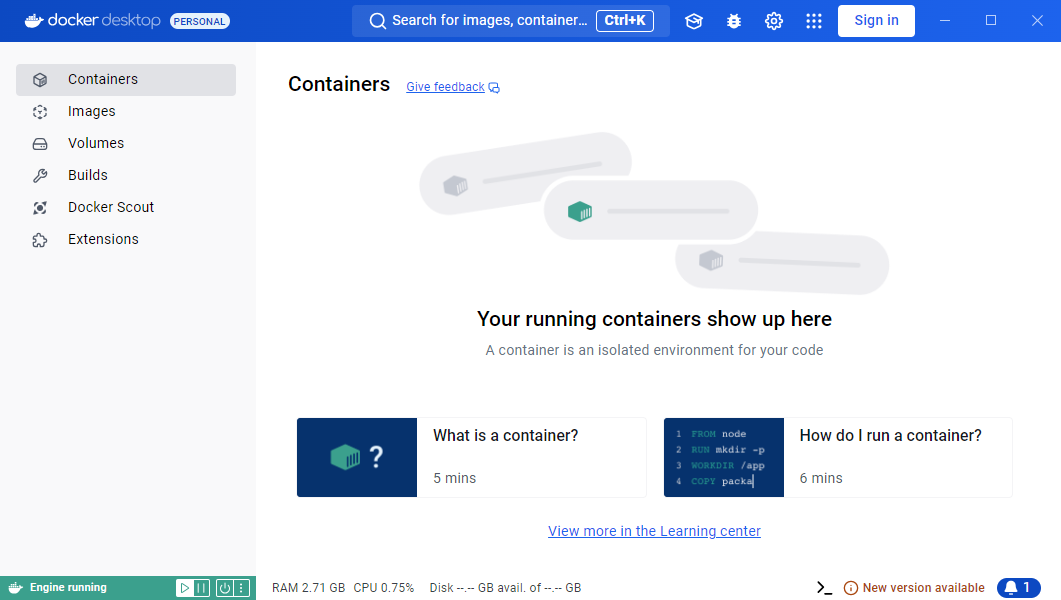Click the notifications bell badge
Image resolution: width=1061 pixels, height=600 pixels.
[1018, 588]
